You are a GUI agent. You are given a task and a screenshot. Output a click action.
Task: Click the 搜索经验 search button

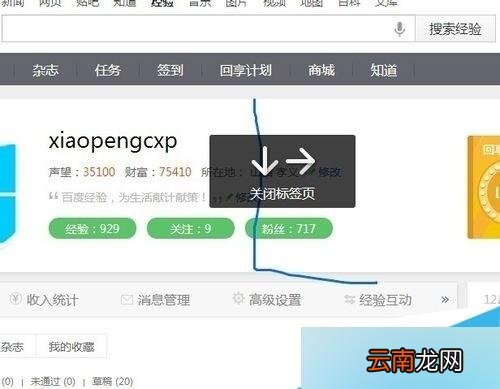point(455,29)
